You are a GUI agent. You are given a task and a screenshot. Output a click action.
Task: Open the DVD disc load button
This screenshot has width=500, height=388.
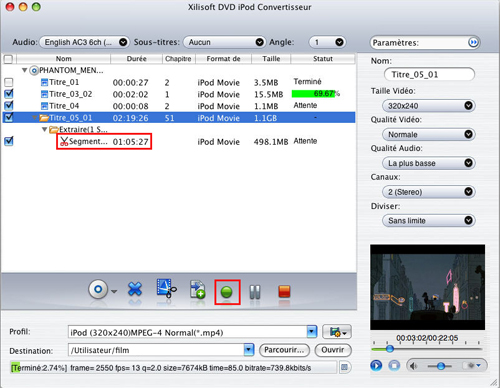[x=98, y=289]
